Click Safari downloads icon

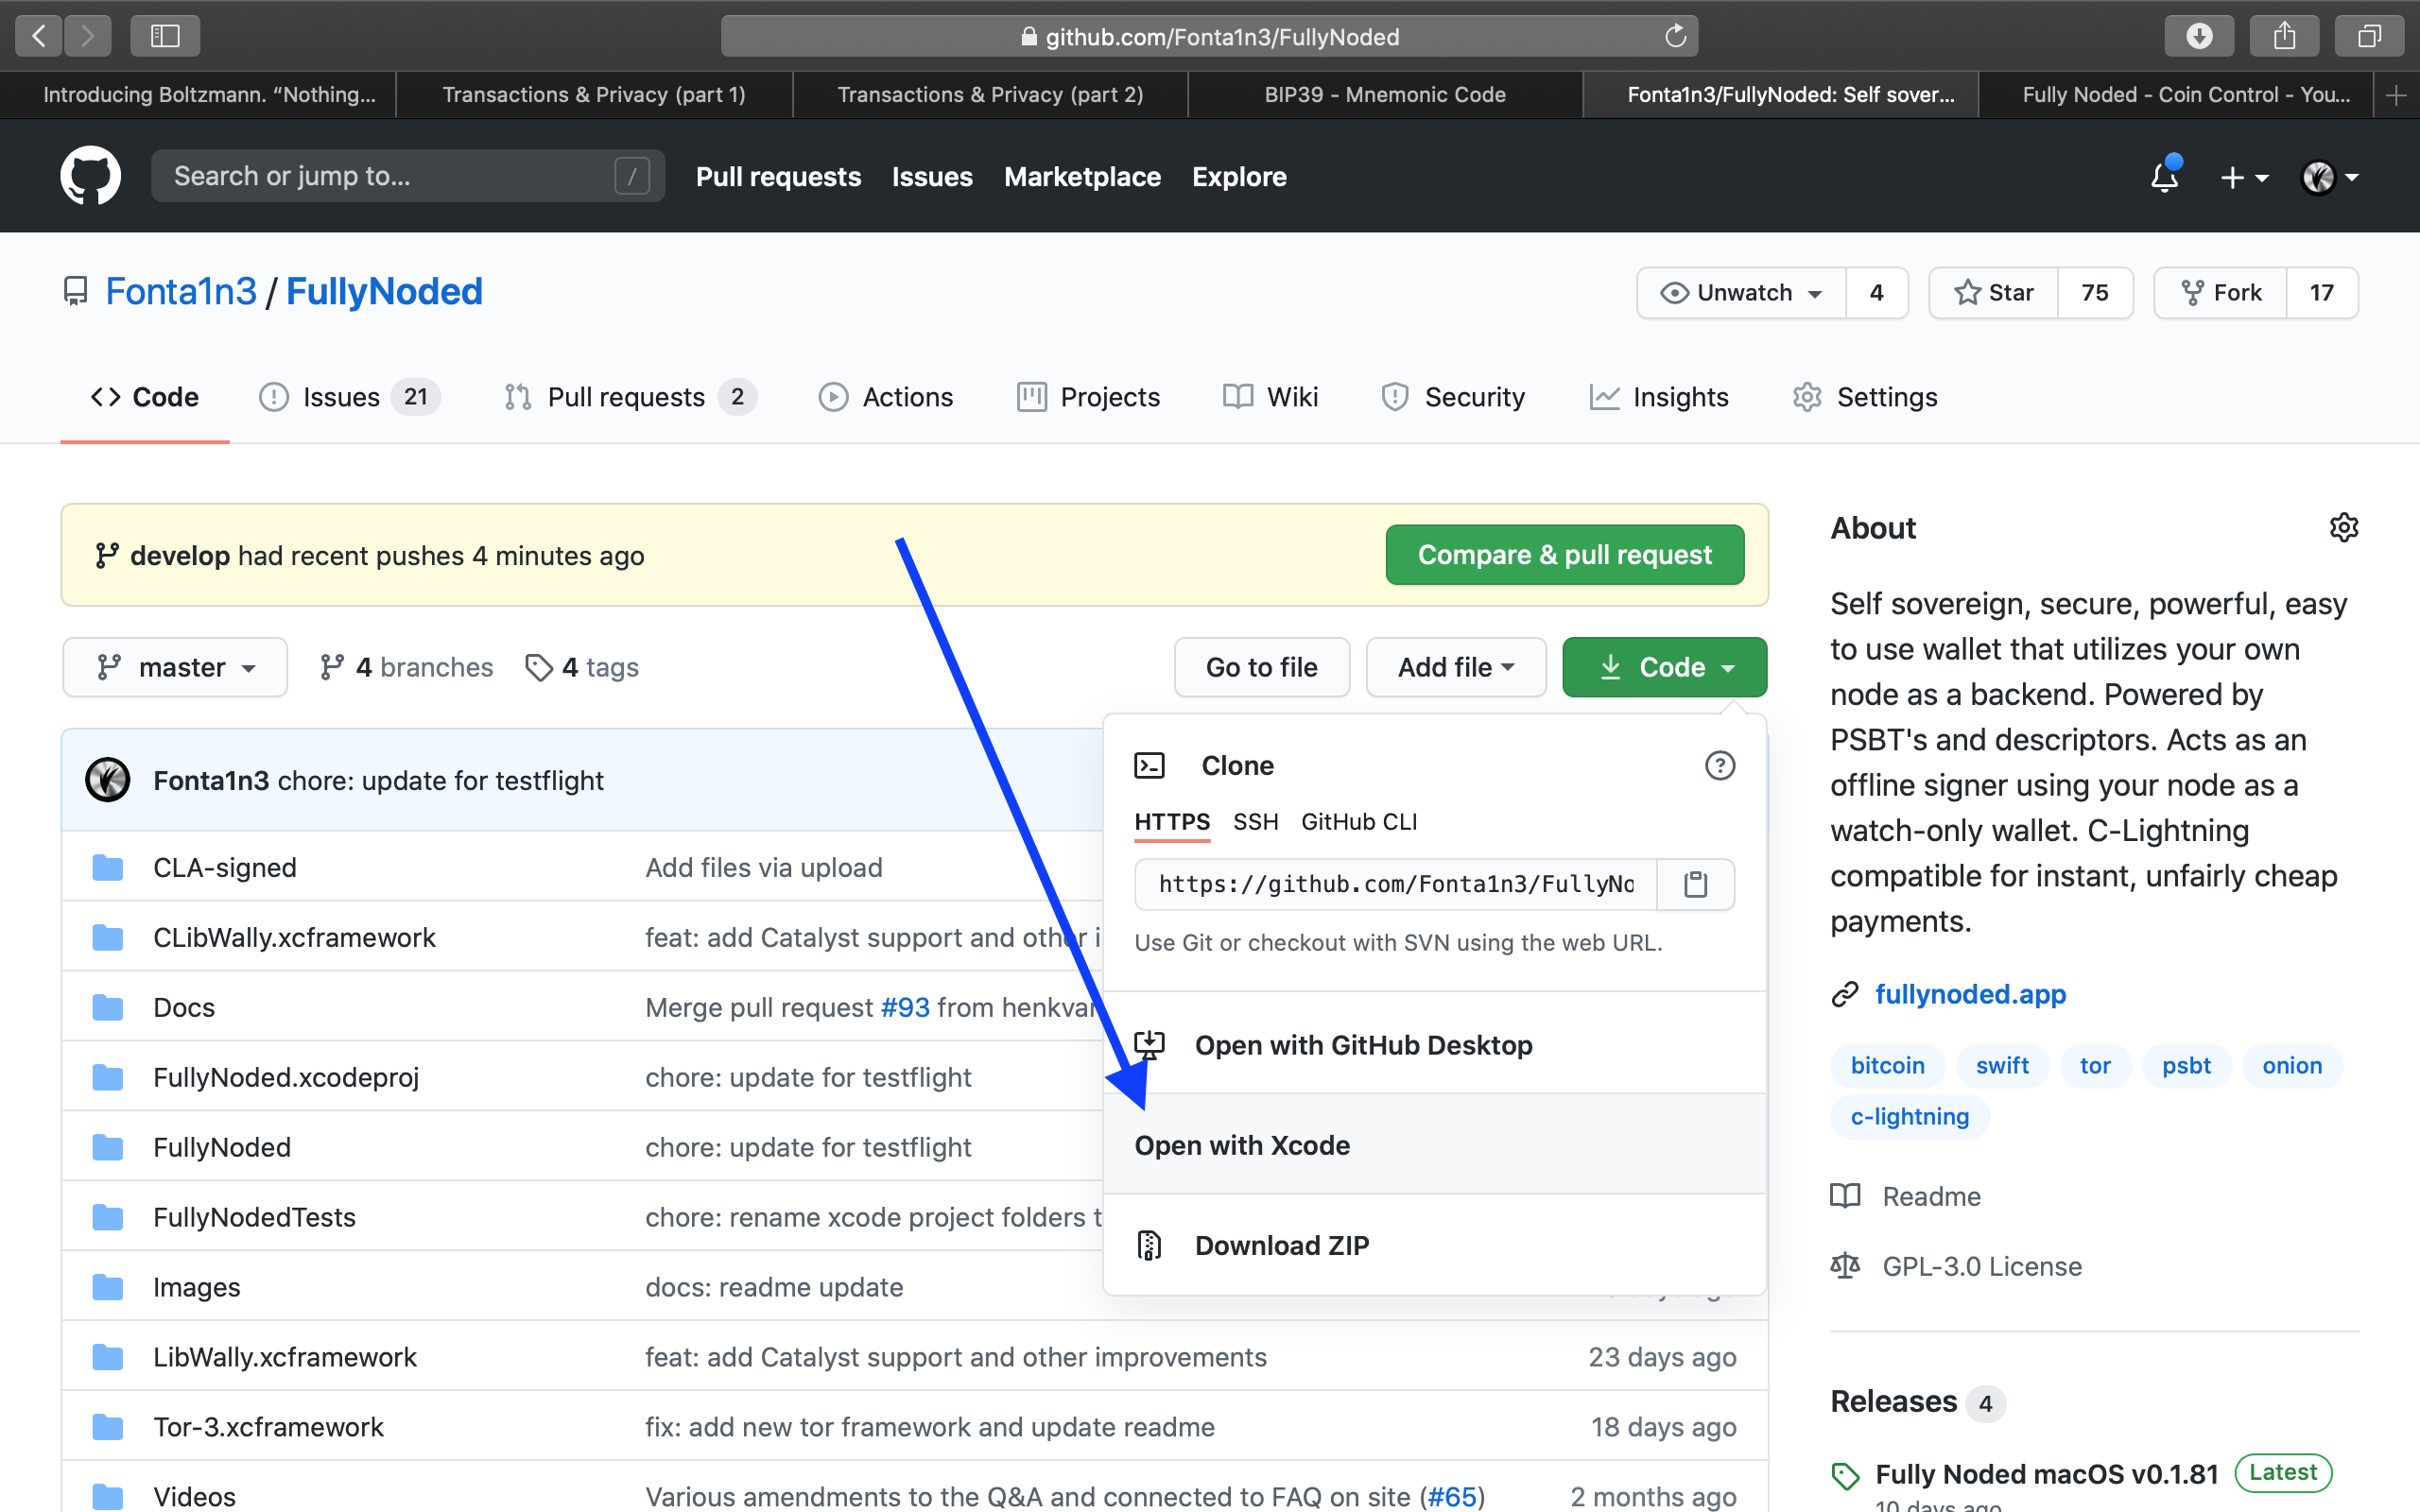point(2198,36)
